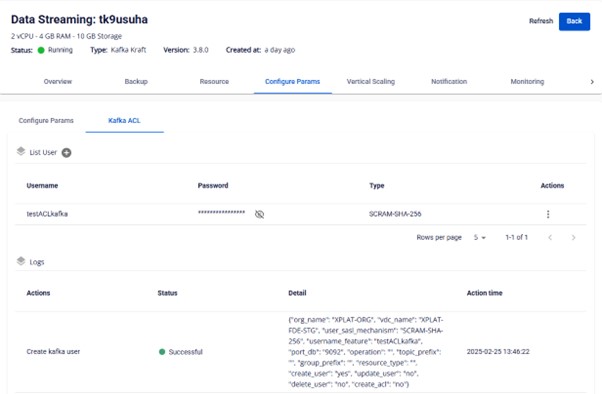The height and width of the screenshot is (394, 602).
Task: Select the Kafka ACL sub-tab
Action: (x=124, y=121)
